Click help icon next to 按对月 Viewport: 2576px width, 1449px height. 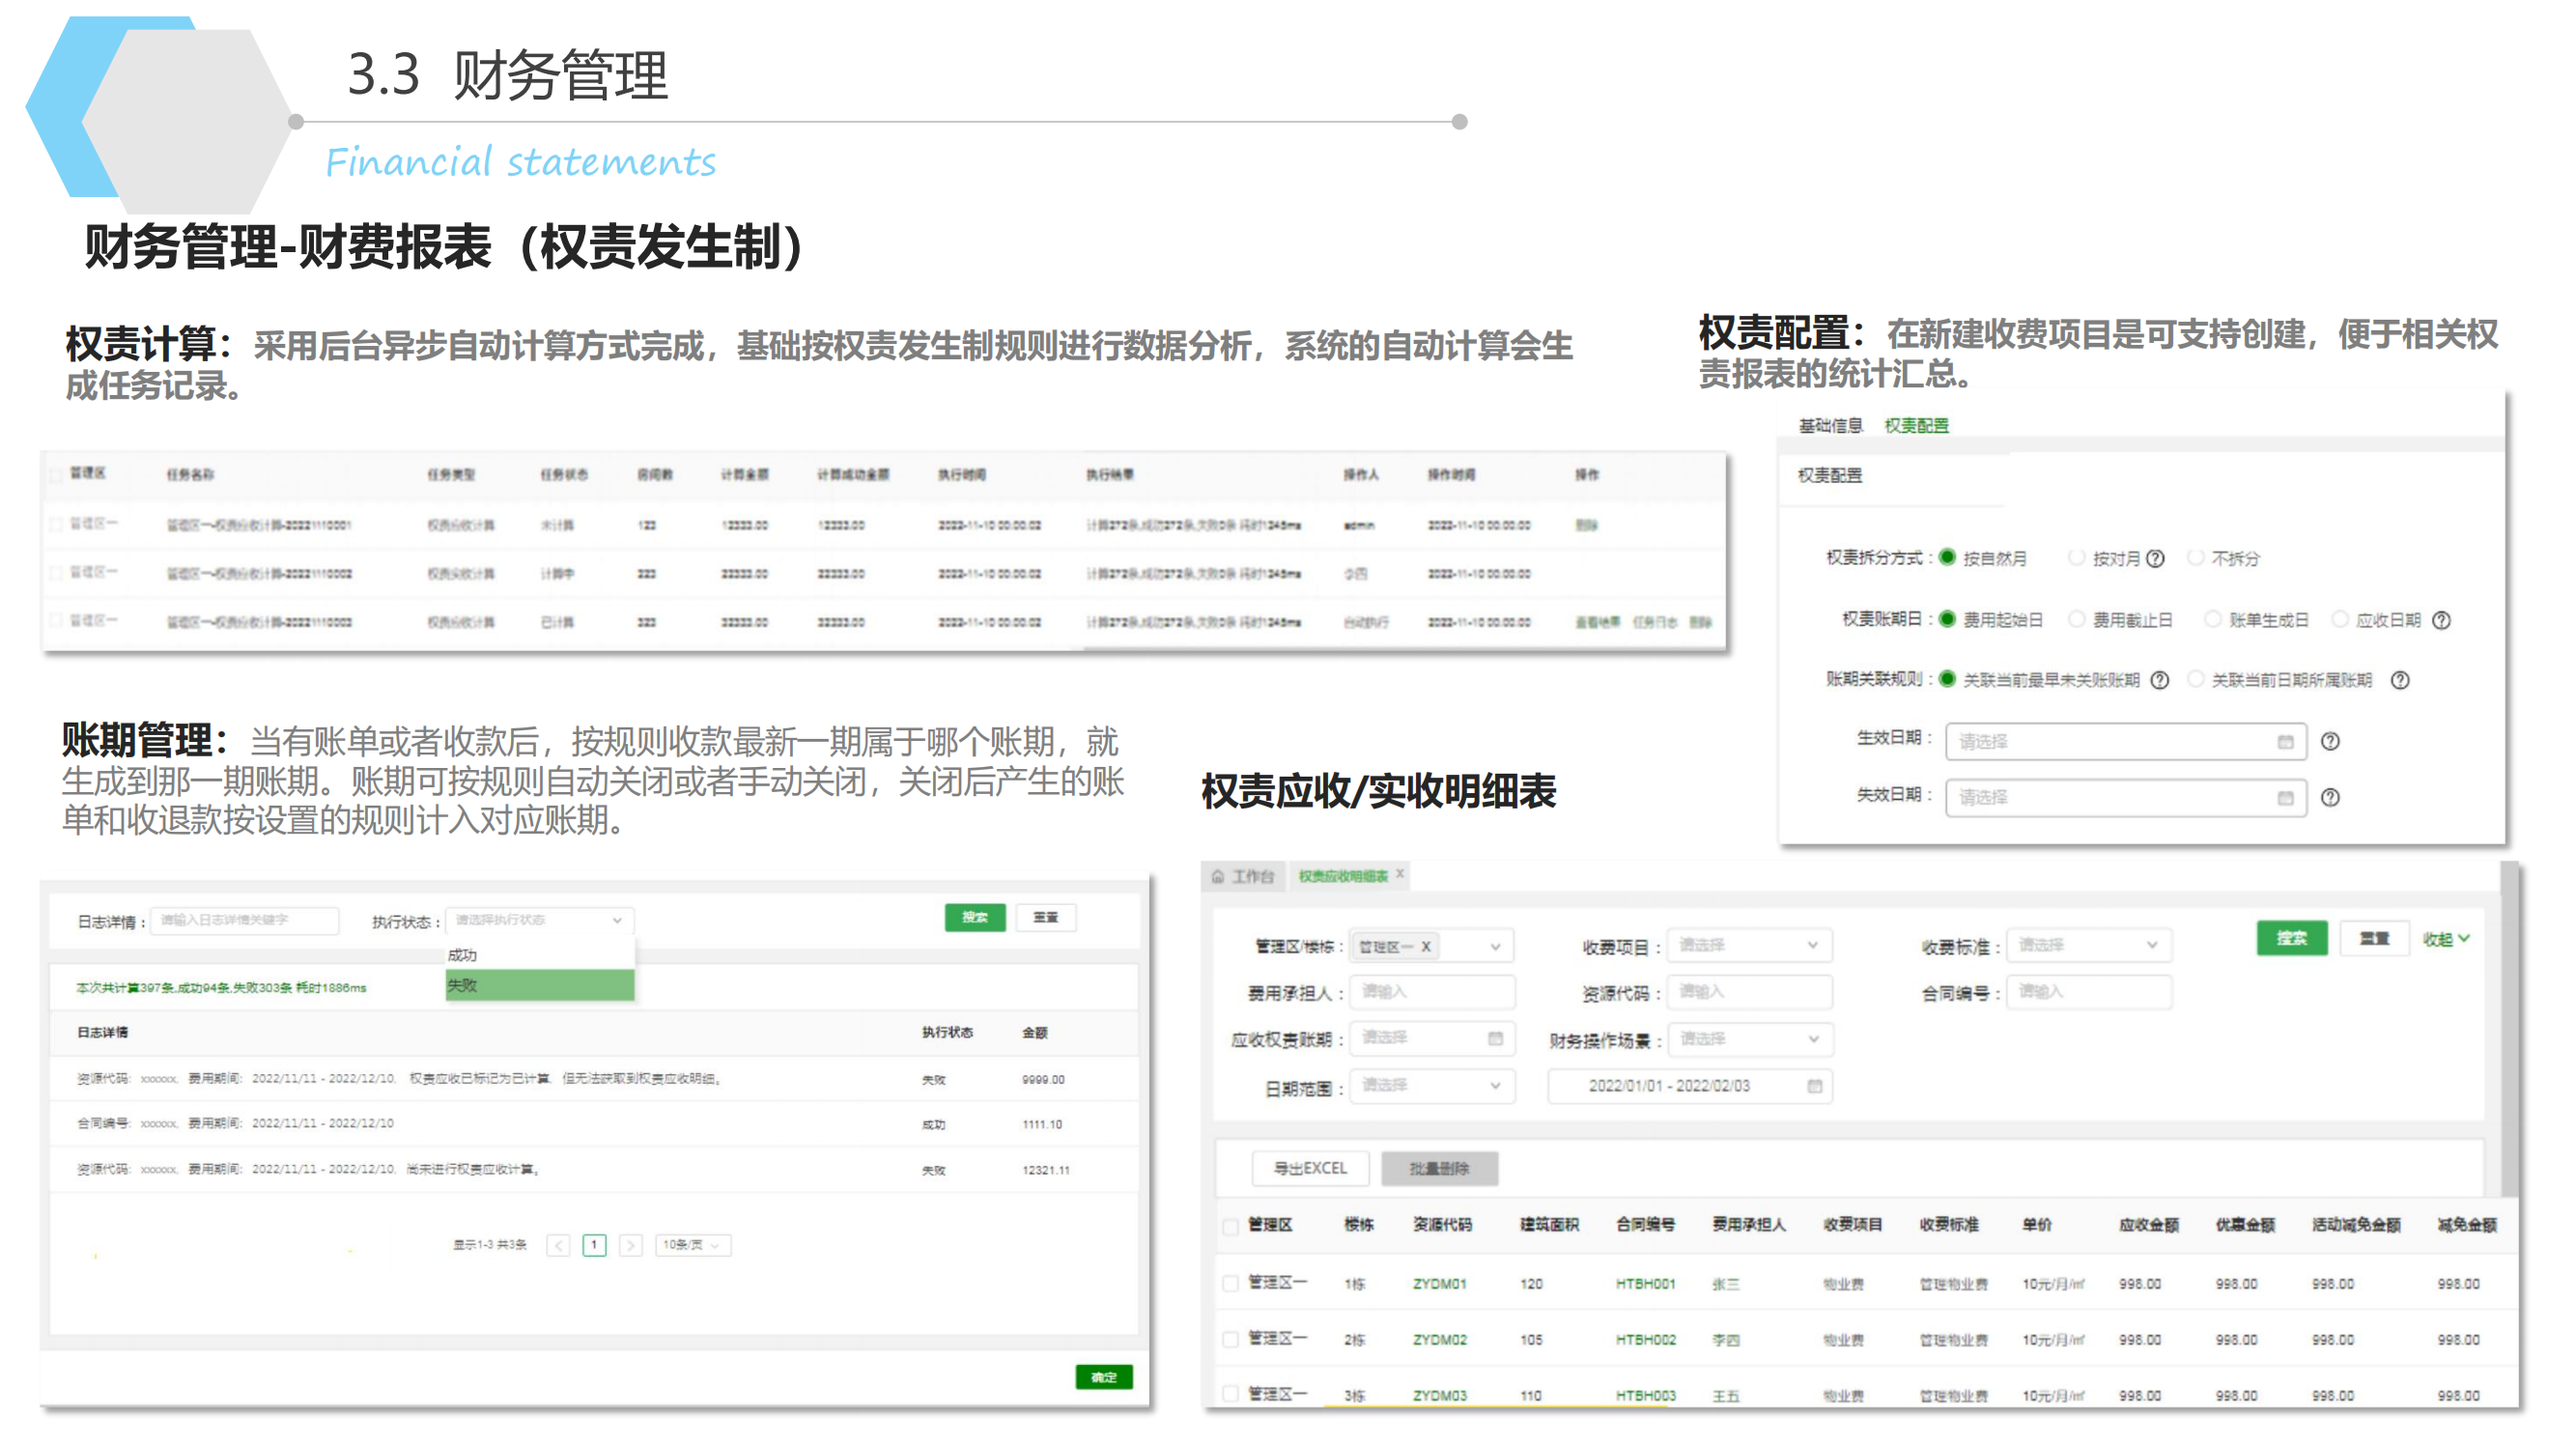pyautogui.click(x=2155, y=558)
